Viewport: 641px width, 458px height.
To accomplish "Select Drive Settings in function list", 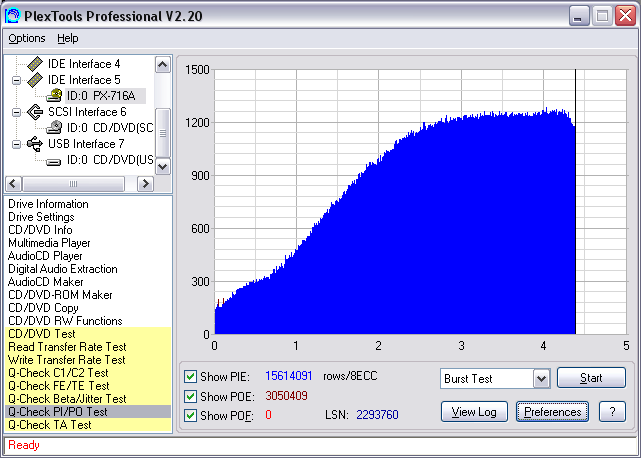I will click(41, 217).
